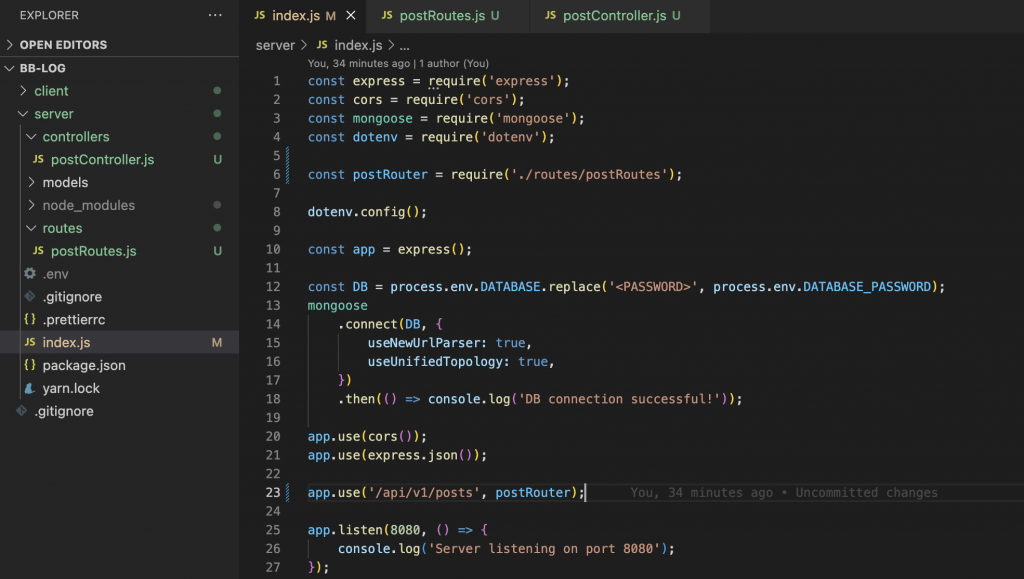Click the M status badge on index.js row
The width and height of the screenshot is (1024, 579).
(217, 342)
